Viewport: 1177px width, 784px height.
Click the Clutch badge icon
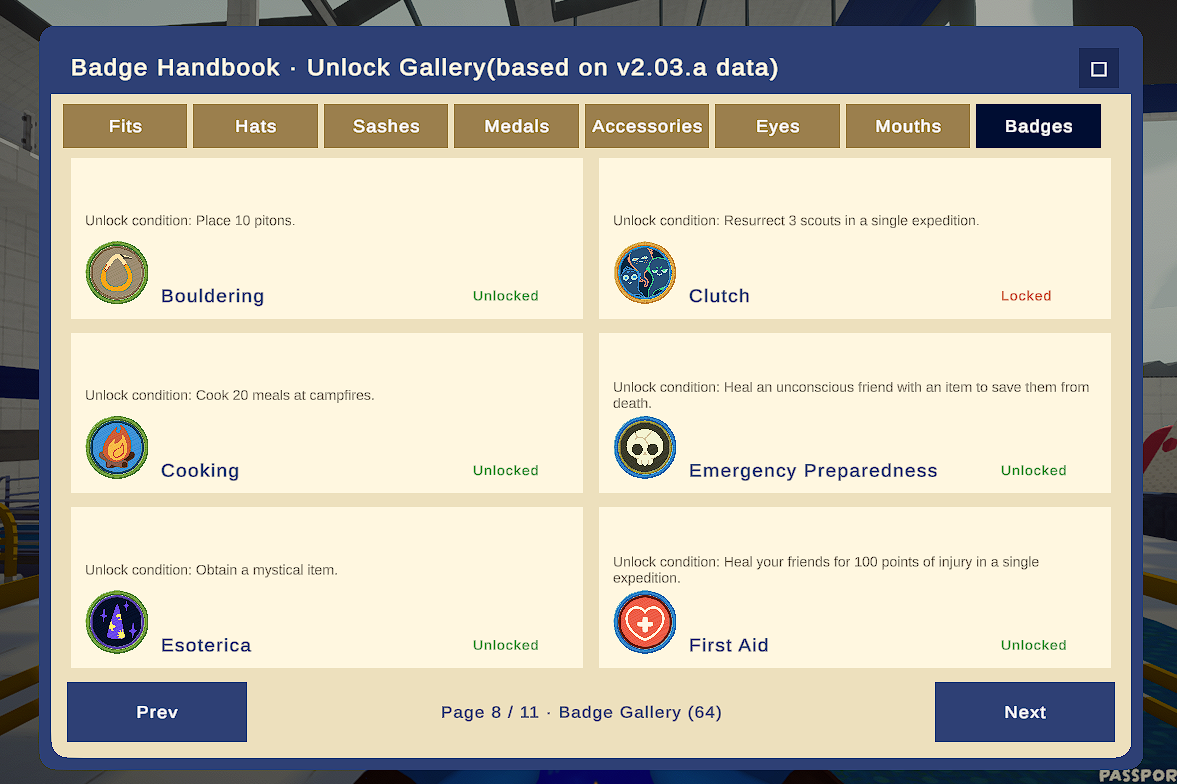(x=645, y=273)
